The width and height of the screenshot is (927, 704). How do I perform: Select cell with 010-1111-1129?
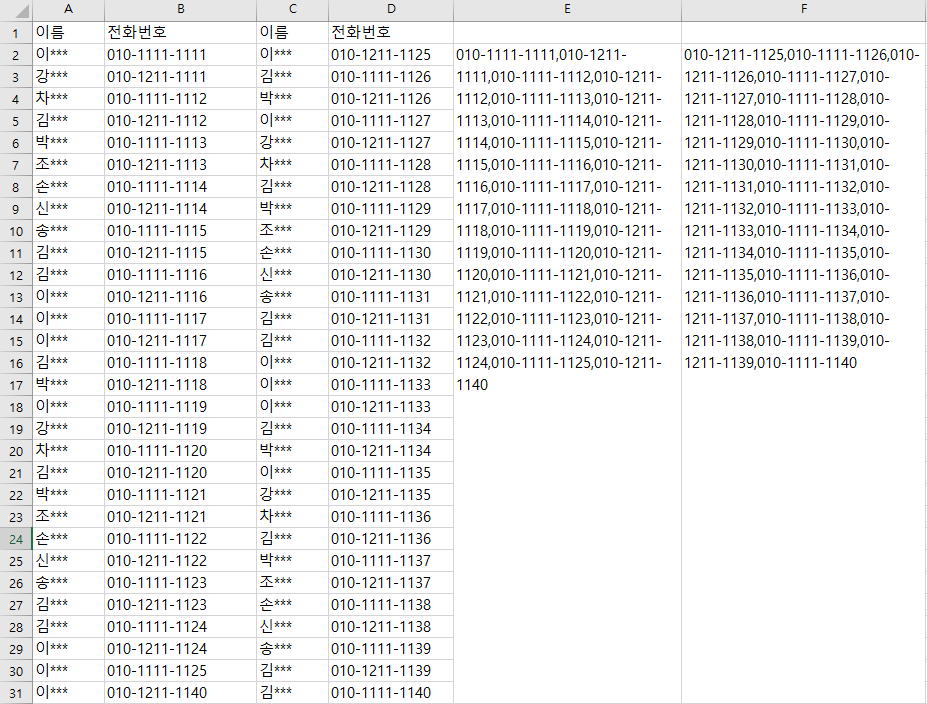point(391,208)
